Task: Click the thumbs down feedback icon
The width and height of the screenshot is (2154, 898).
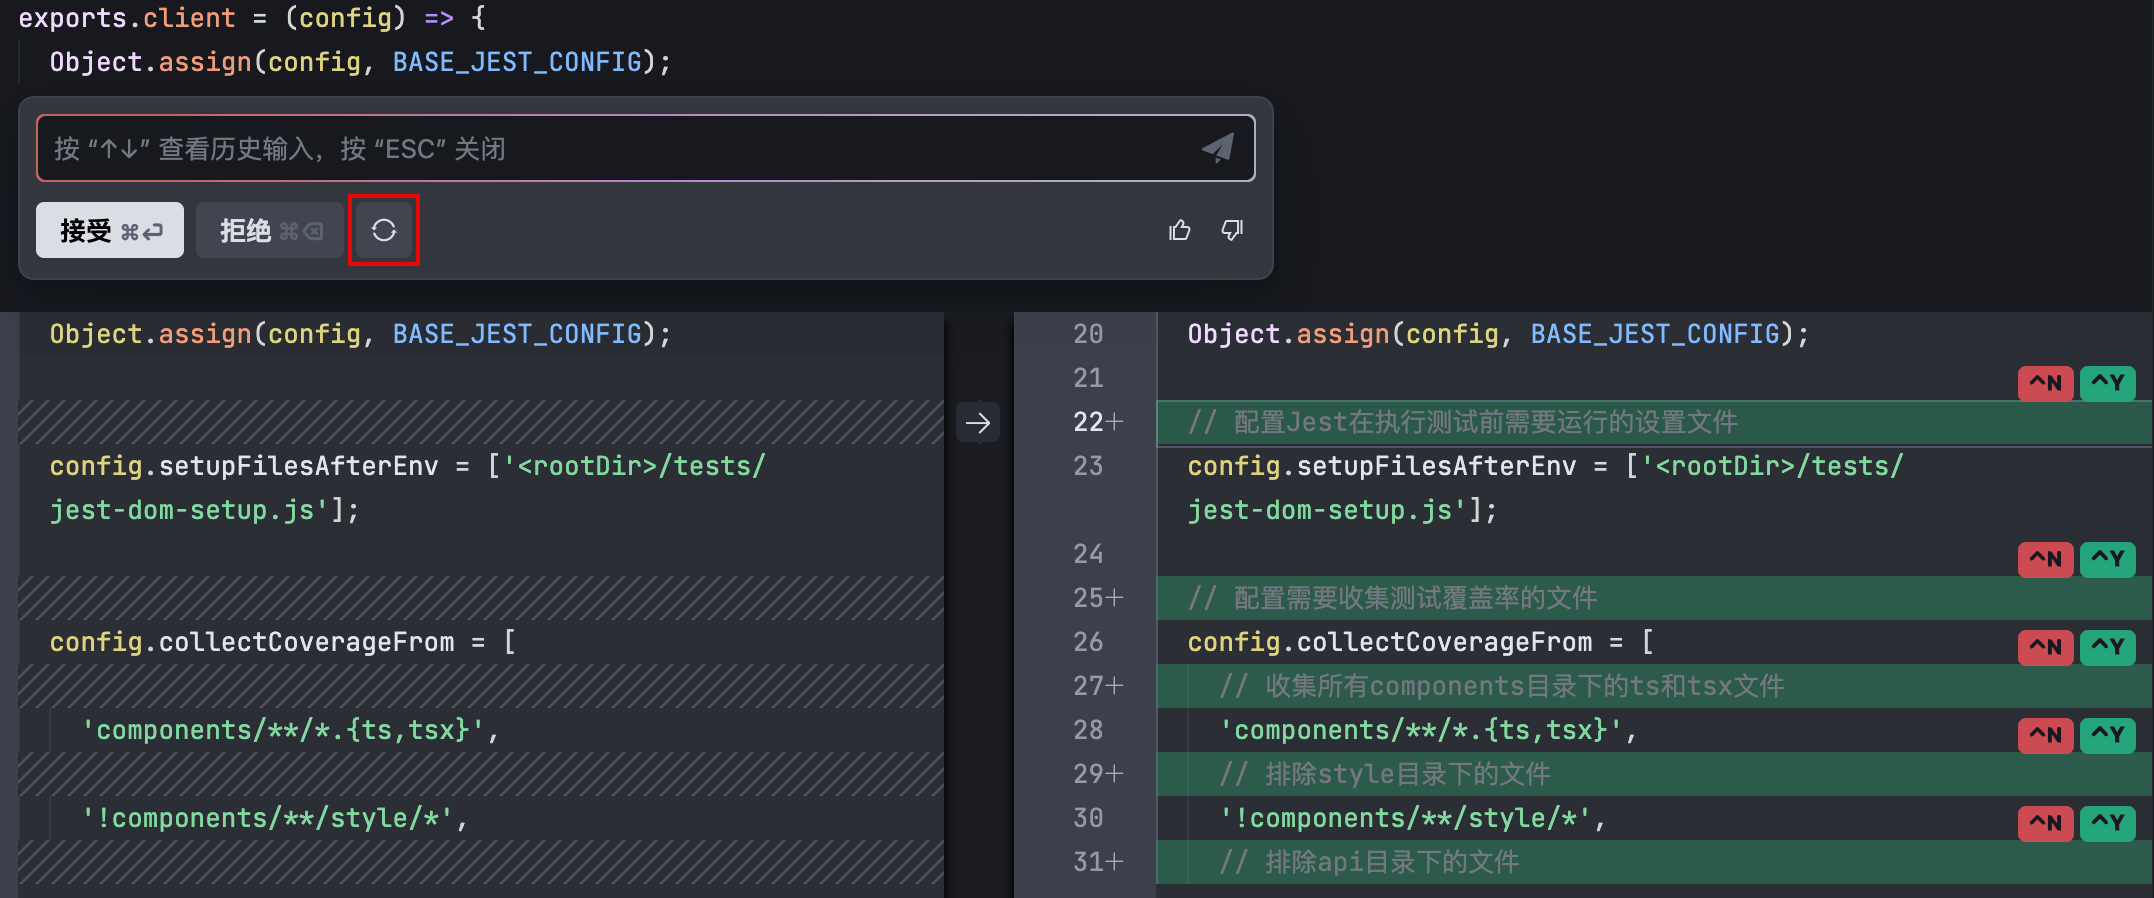Action: pyautogui.click(x=1232, y=231)
